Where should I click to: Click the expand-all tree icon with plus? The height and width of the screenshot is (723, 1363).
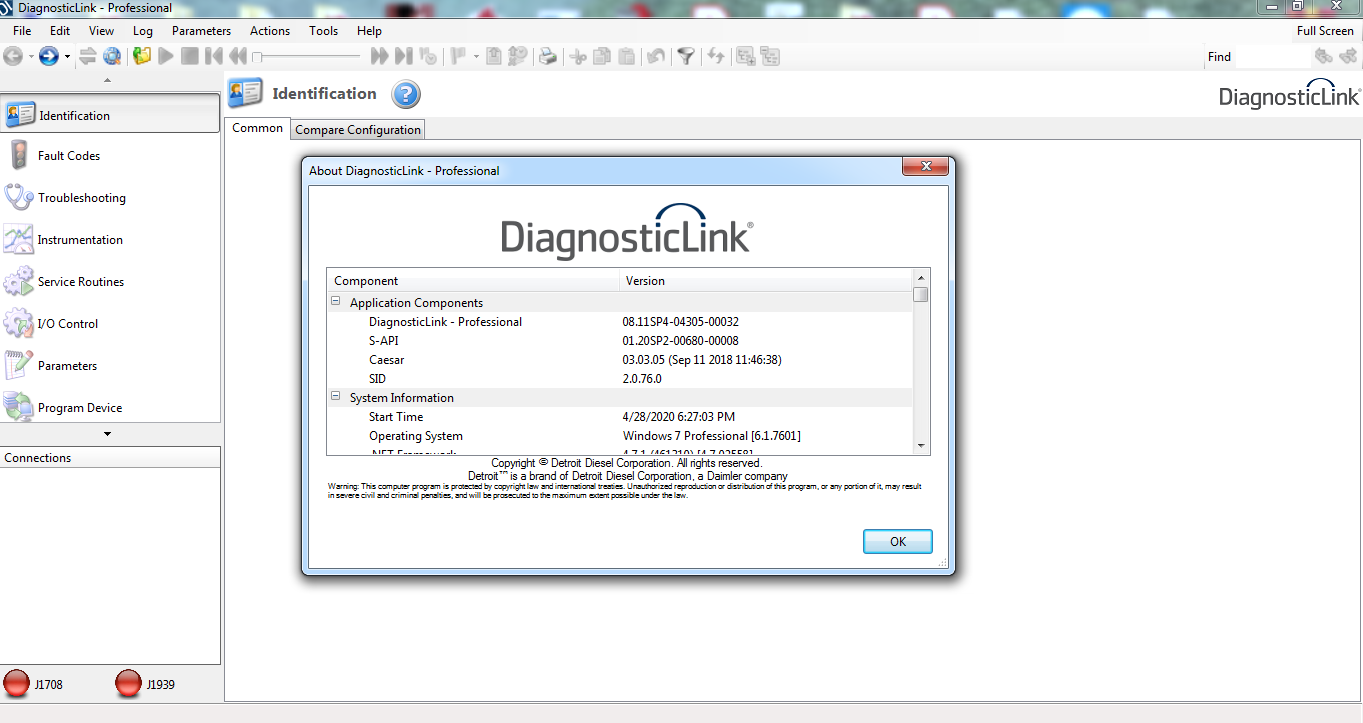(x=746, y=57)
